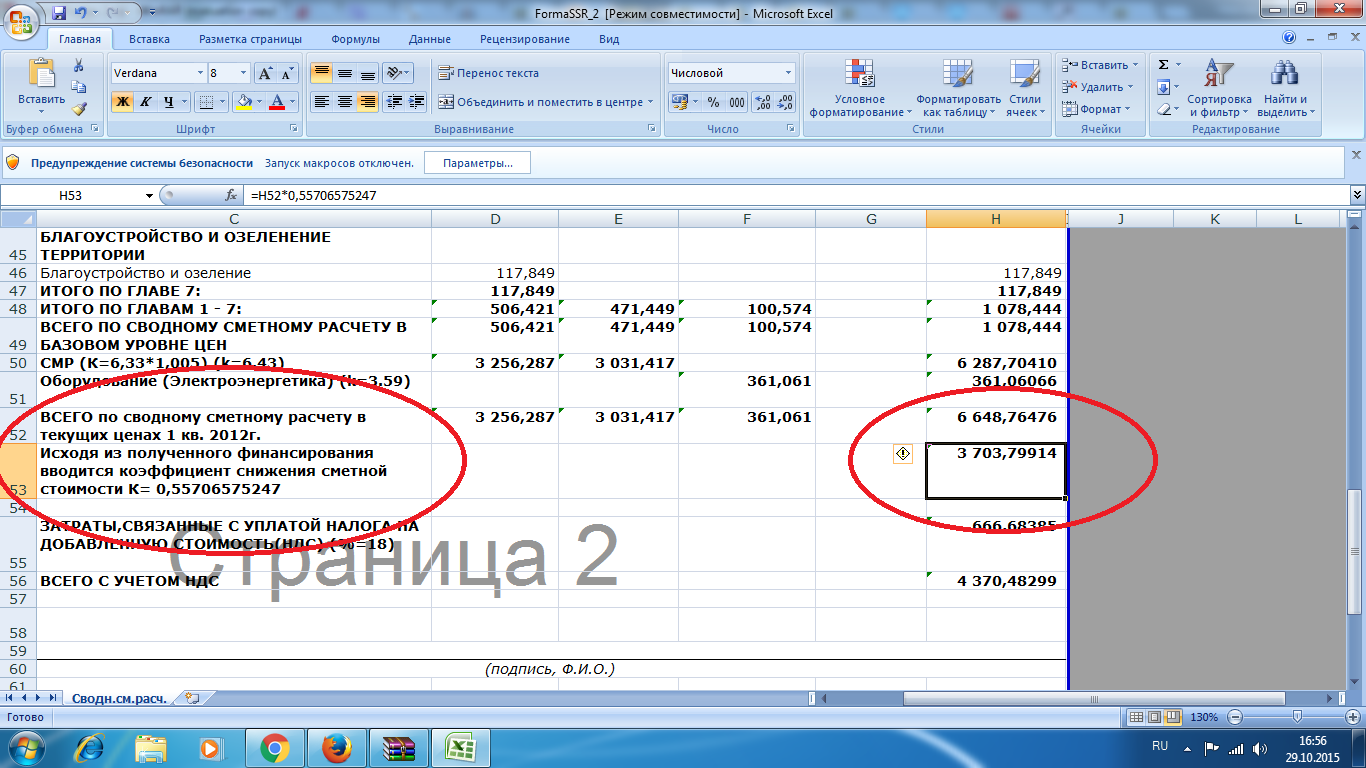This screenshot has height=768, width=1366.
Task: Open the Форматировать как таблицу gallery
Action: pyautogui.click(x=958, y=88)
